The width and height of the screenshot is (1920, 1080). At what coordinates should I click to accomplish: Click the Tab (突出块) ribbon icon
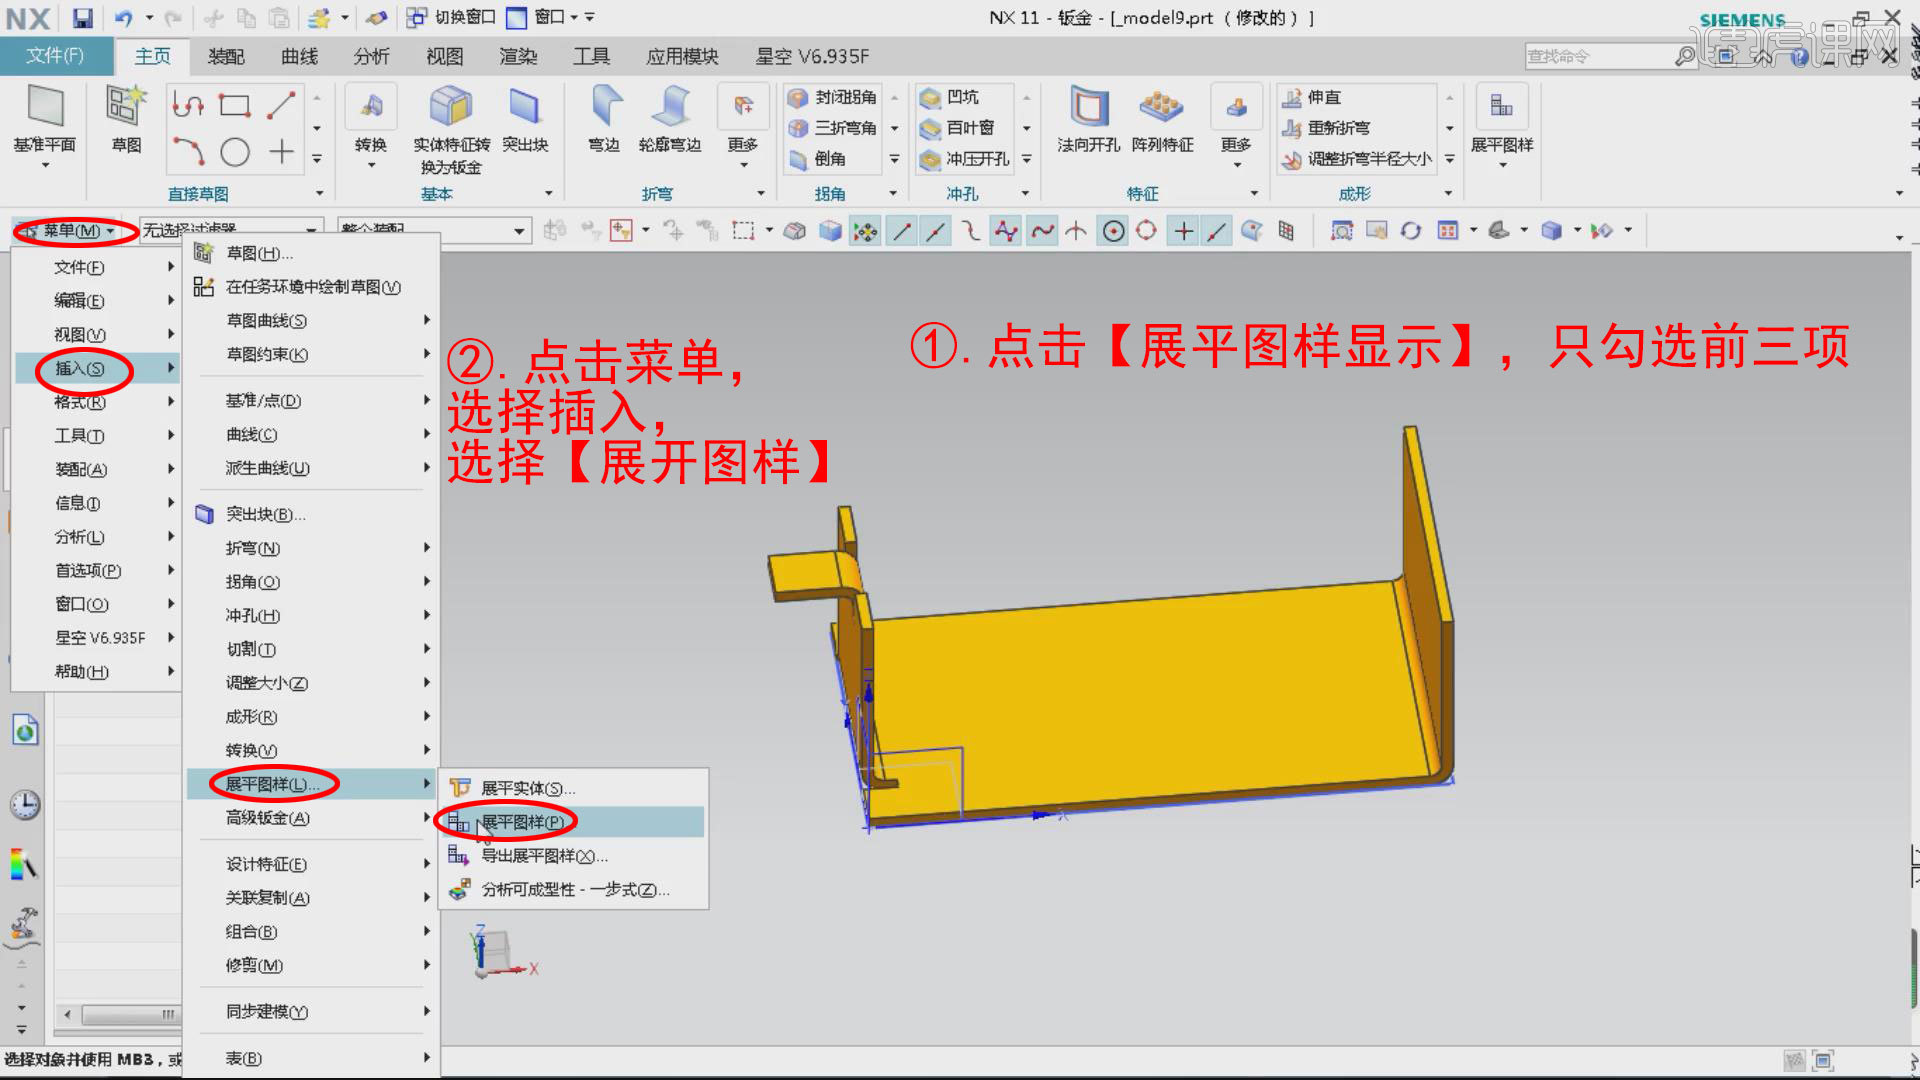tap(525, 107)
